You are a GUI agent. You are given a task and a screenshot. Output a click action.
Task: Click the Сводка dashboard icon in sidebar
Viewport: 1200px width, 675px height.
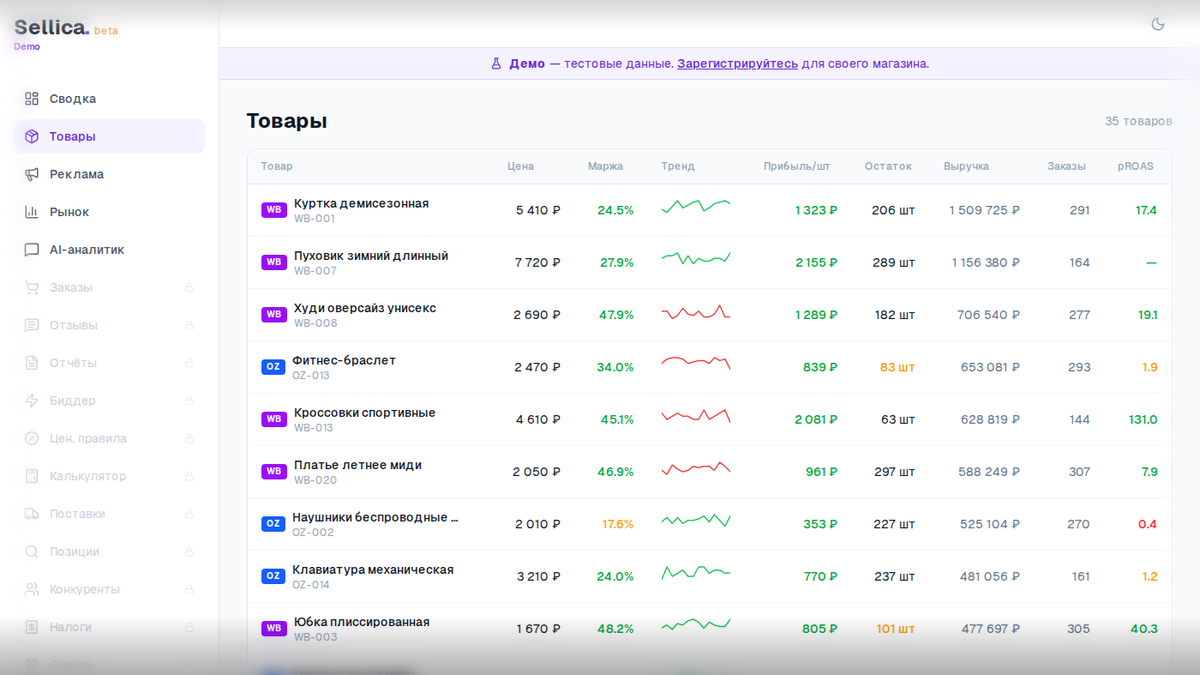[x=32, y=99]
